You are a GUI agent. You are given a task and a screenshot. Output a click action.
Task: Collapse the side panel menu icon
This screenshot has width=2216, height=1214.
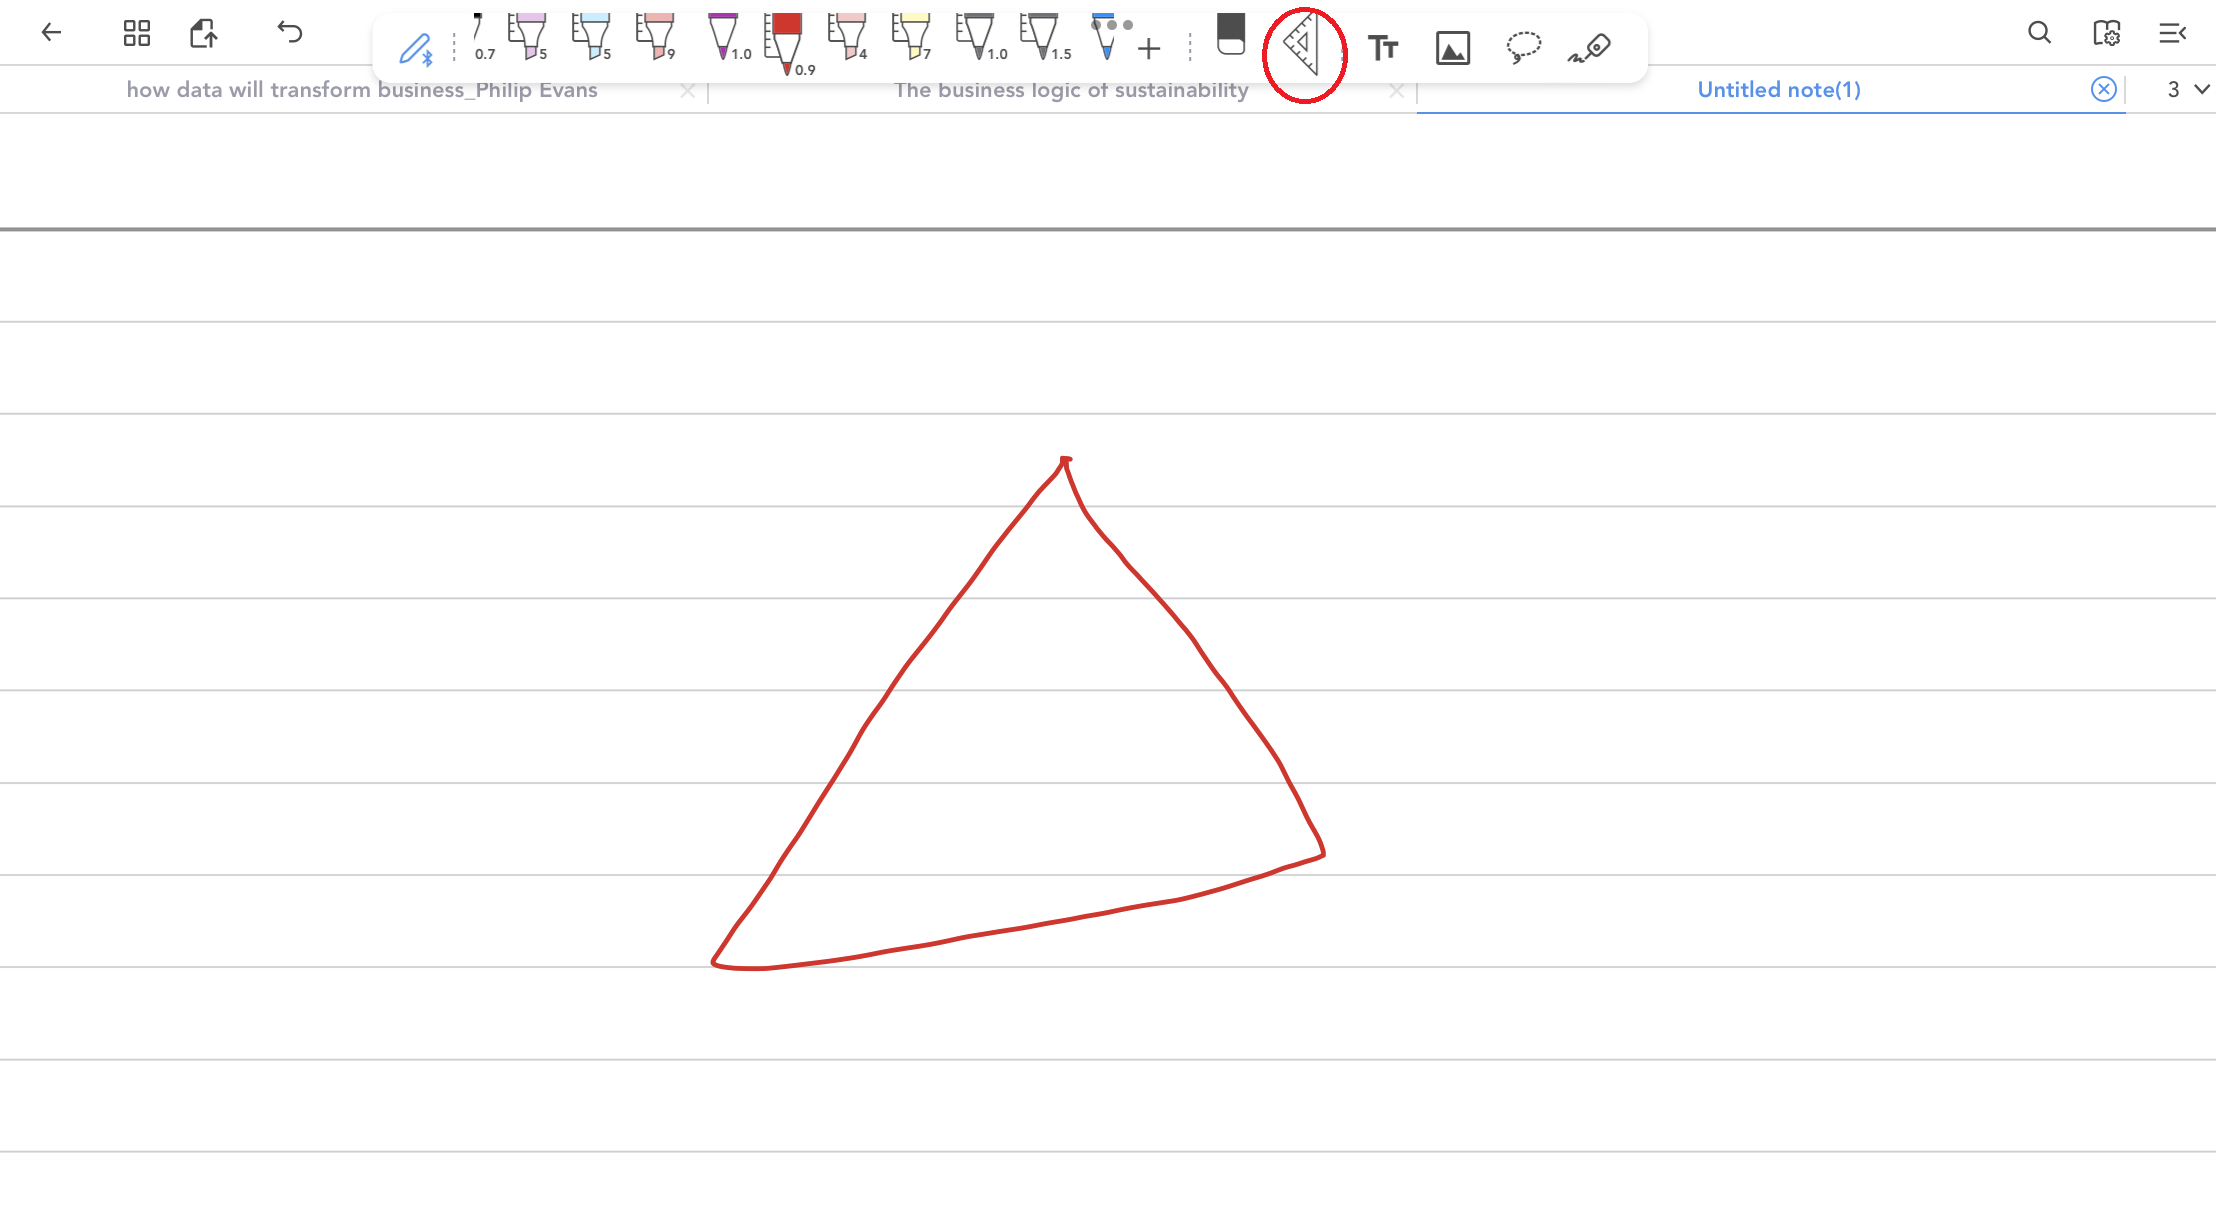(2171, 33)
